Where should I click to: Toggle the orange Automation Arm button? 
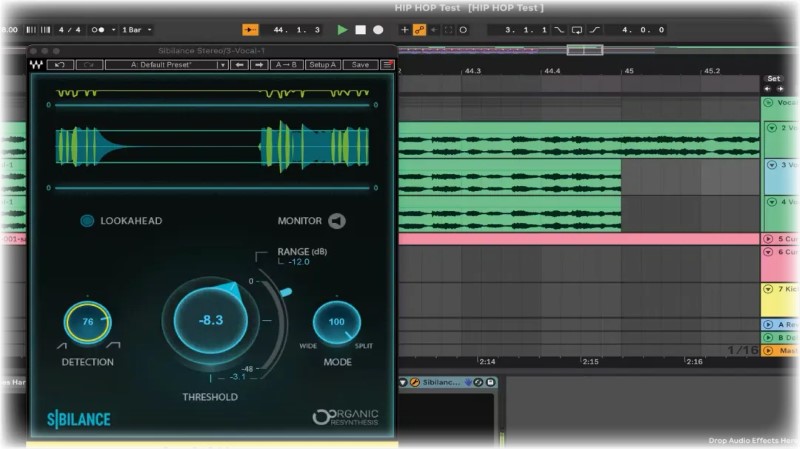[x=419, y=30]
